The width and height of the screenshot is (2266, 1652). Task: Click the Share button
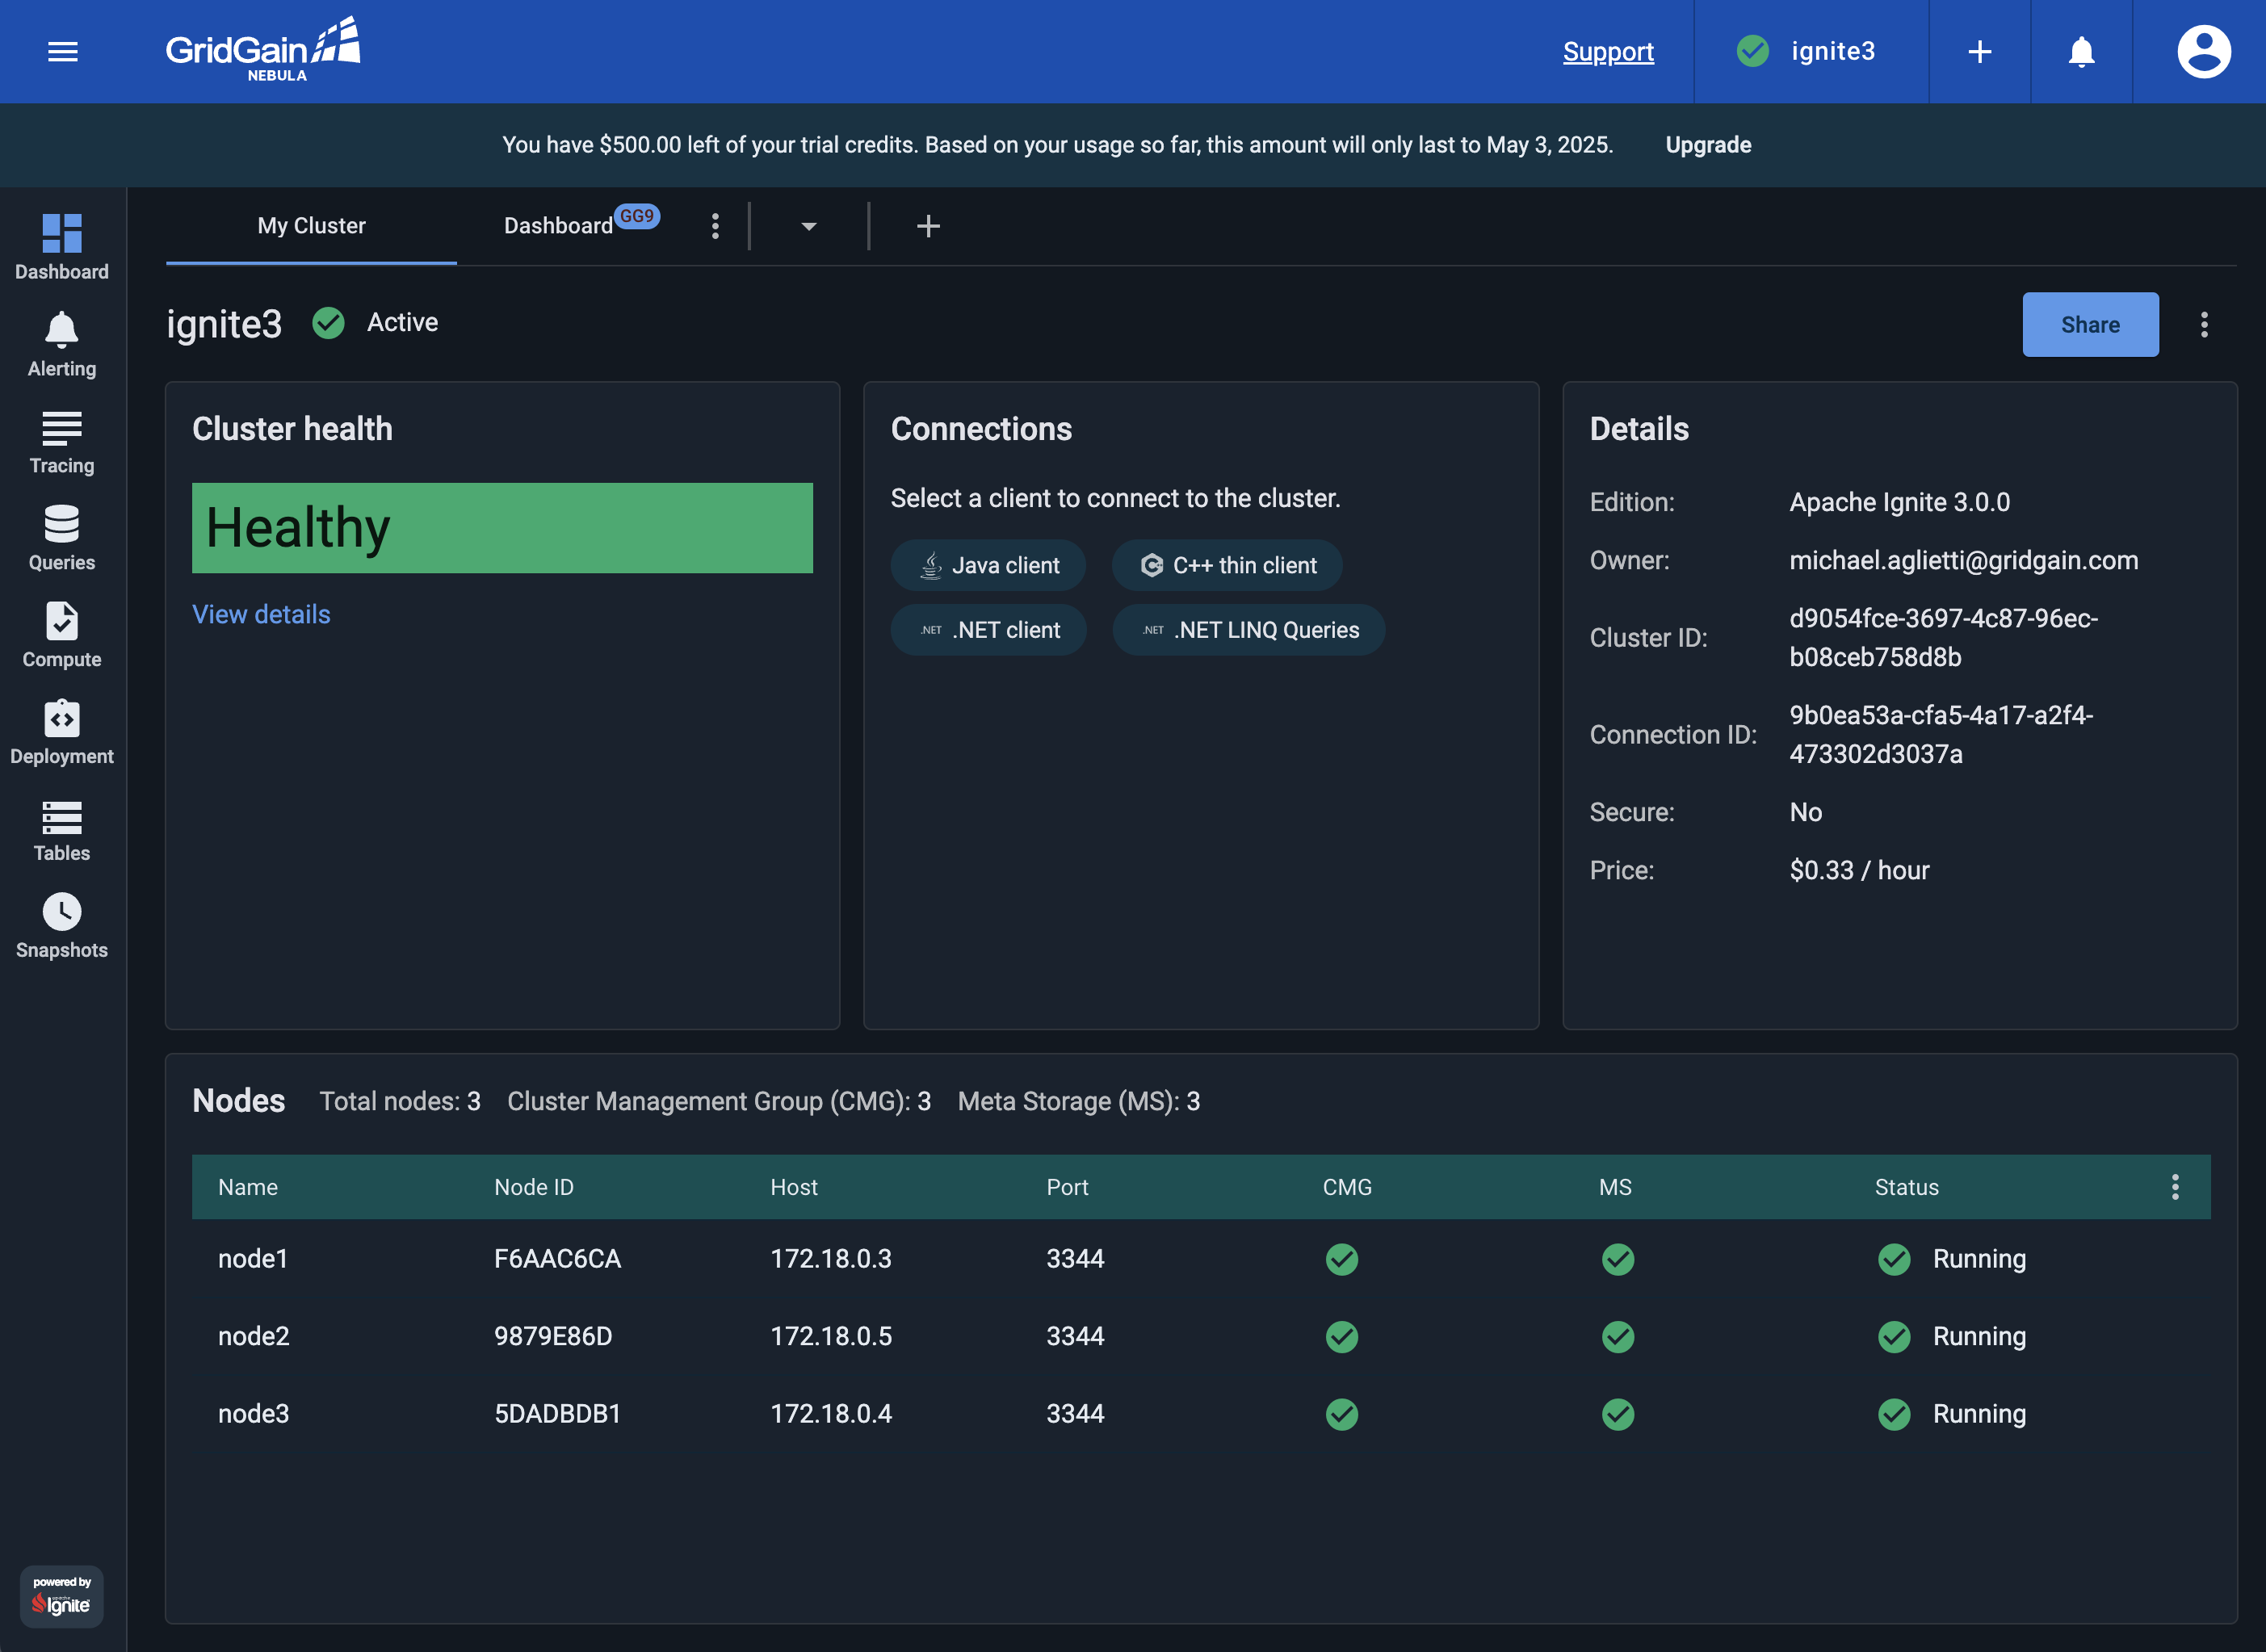2090,324
